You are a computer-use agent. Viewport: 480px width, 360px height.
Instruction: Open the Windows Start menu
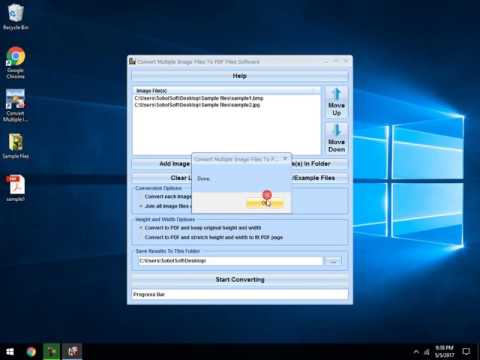(x=10, y=352)
